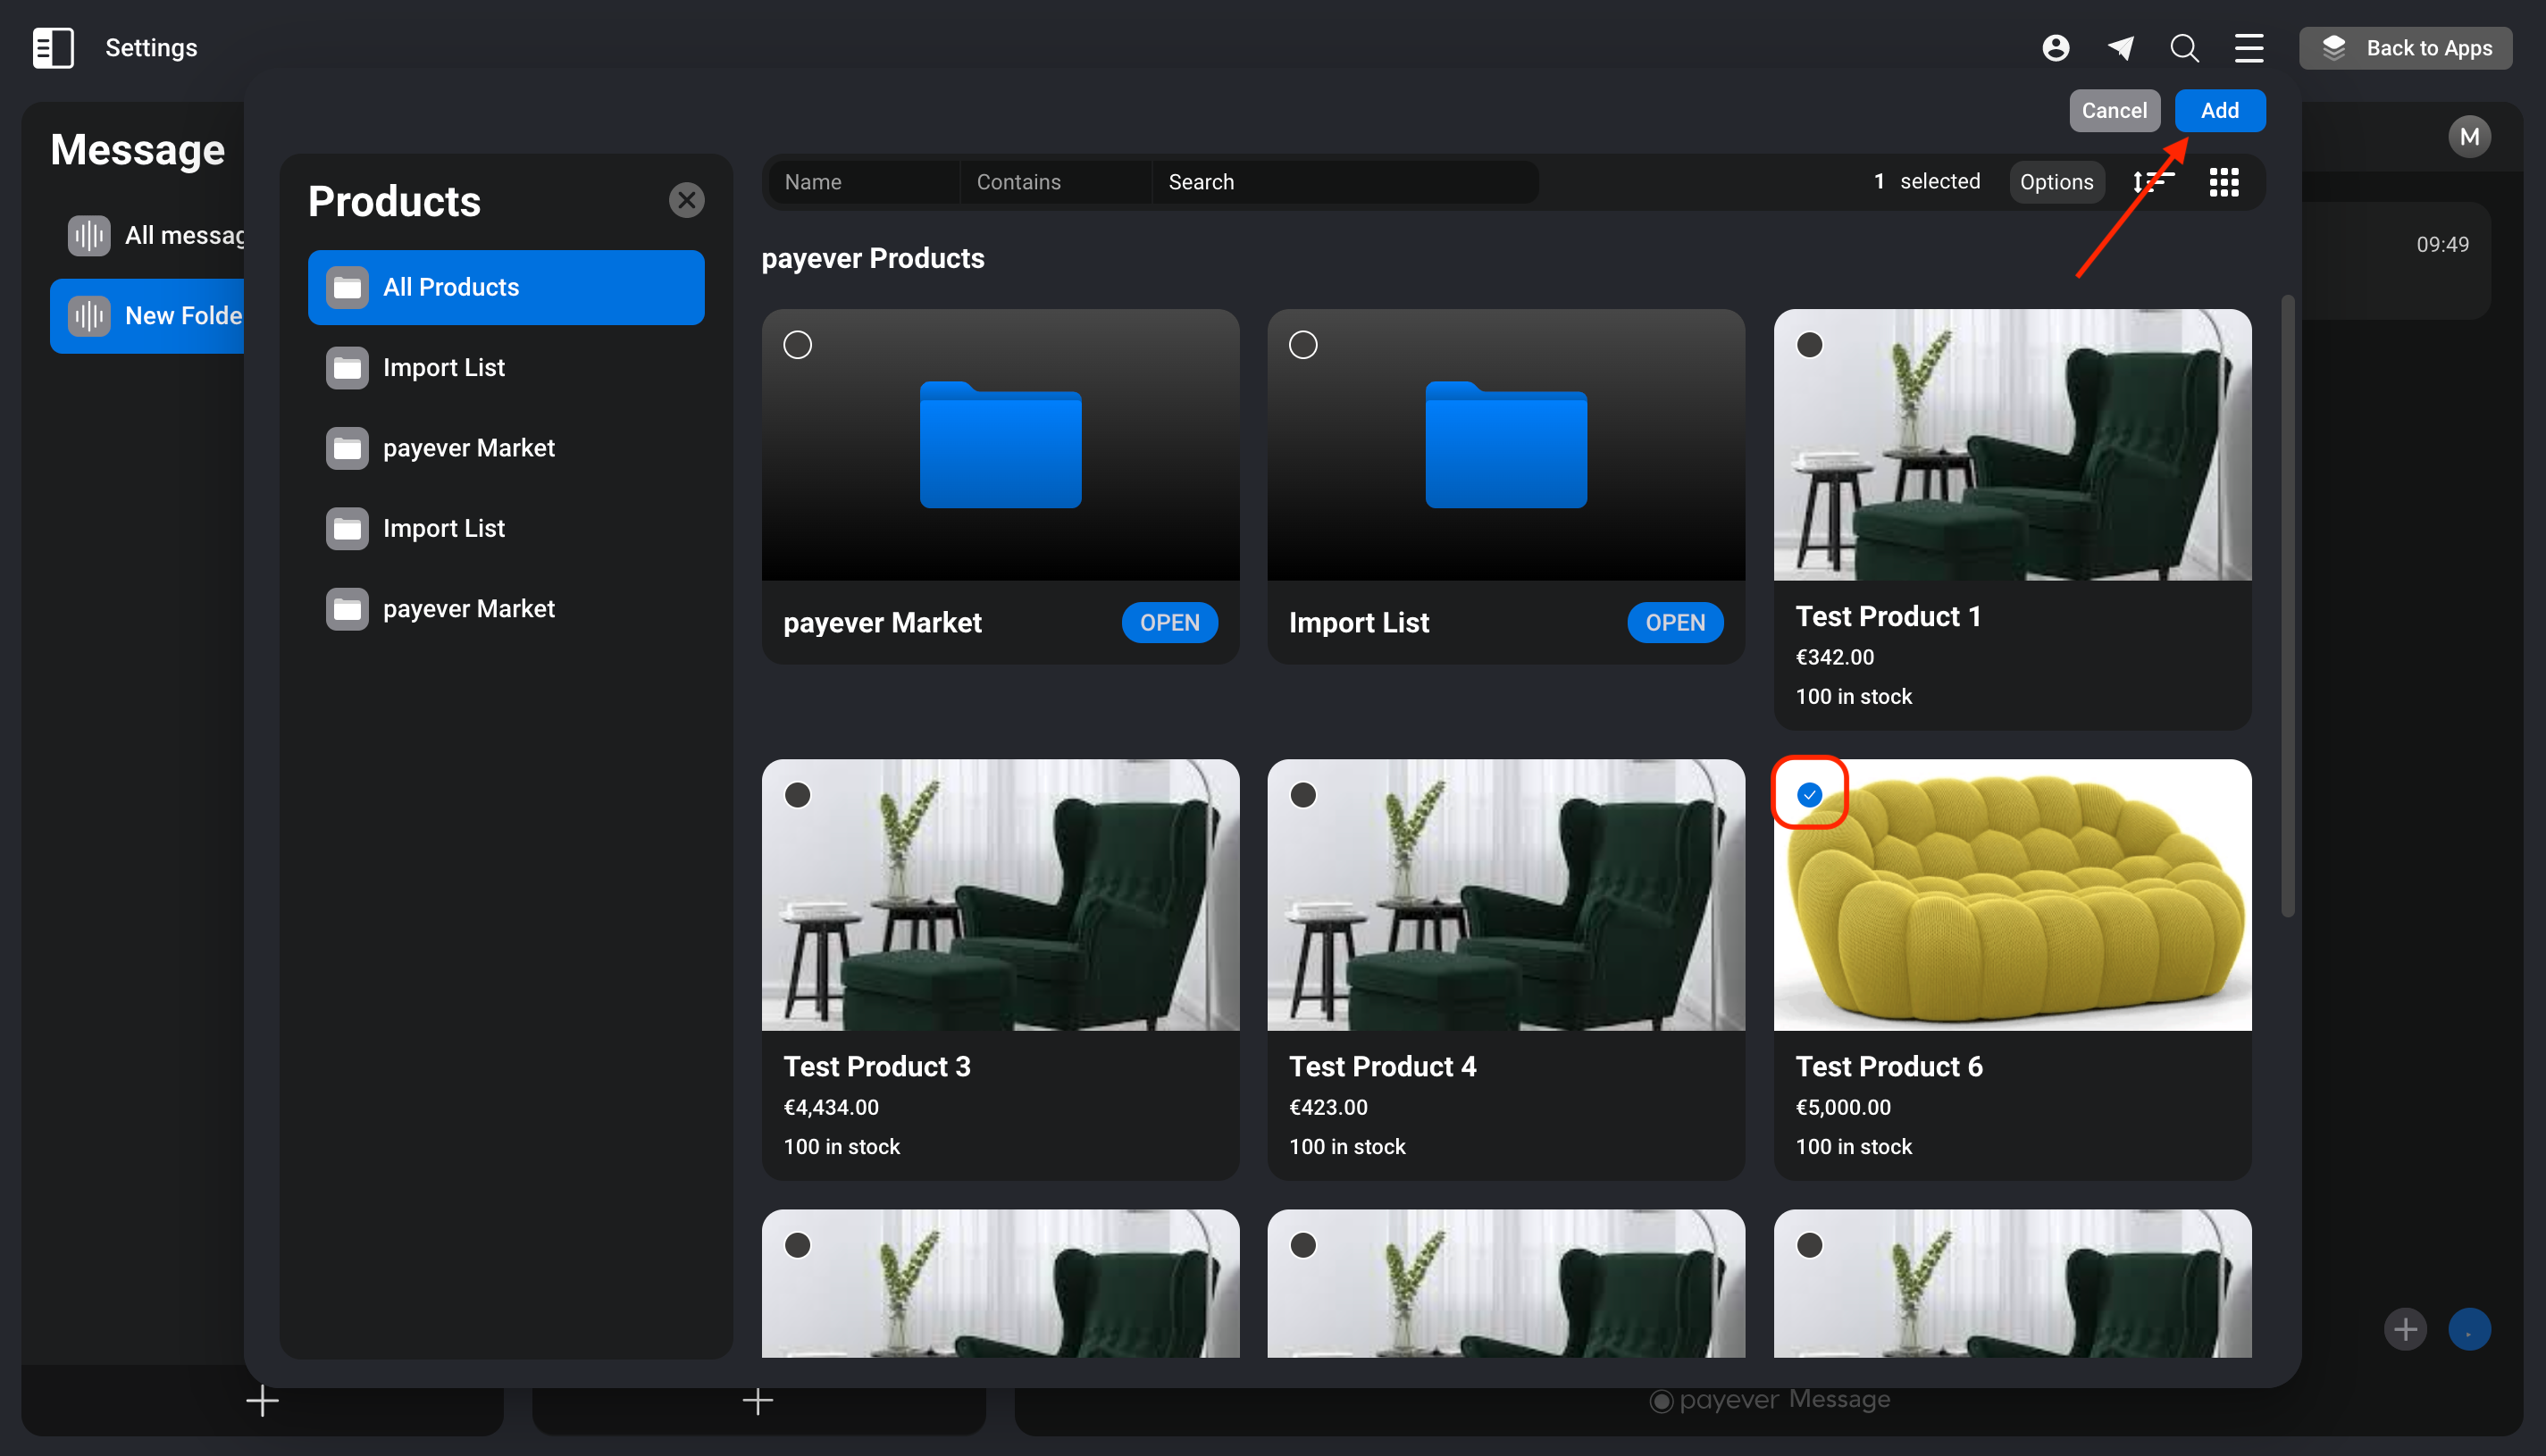Click the vertical scrollbar in products grid
The height and width of the screenshot is (1456, 2546).
click(x=2287, y=605)
